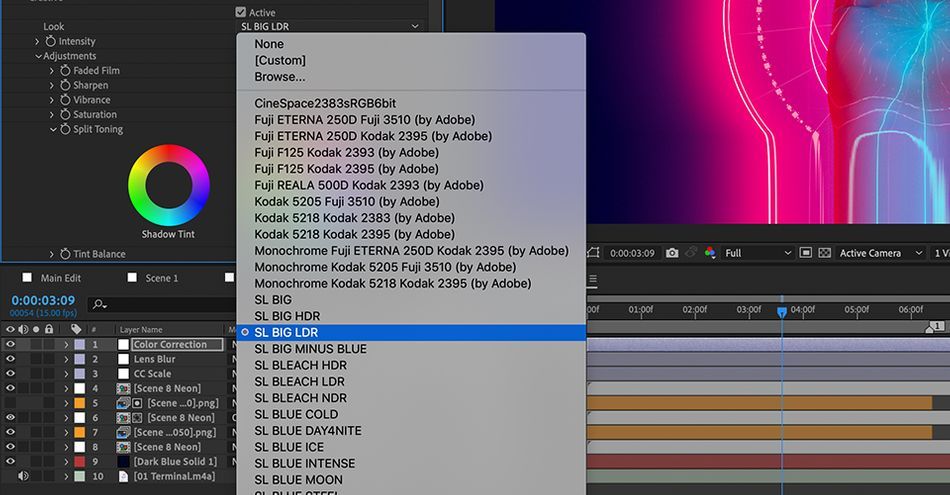Click the Faded Film stopwatch icon
950x495 pixels.
[x=65, y=70]
